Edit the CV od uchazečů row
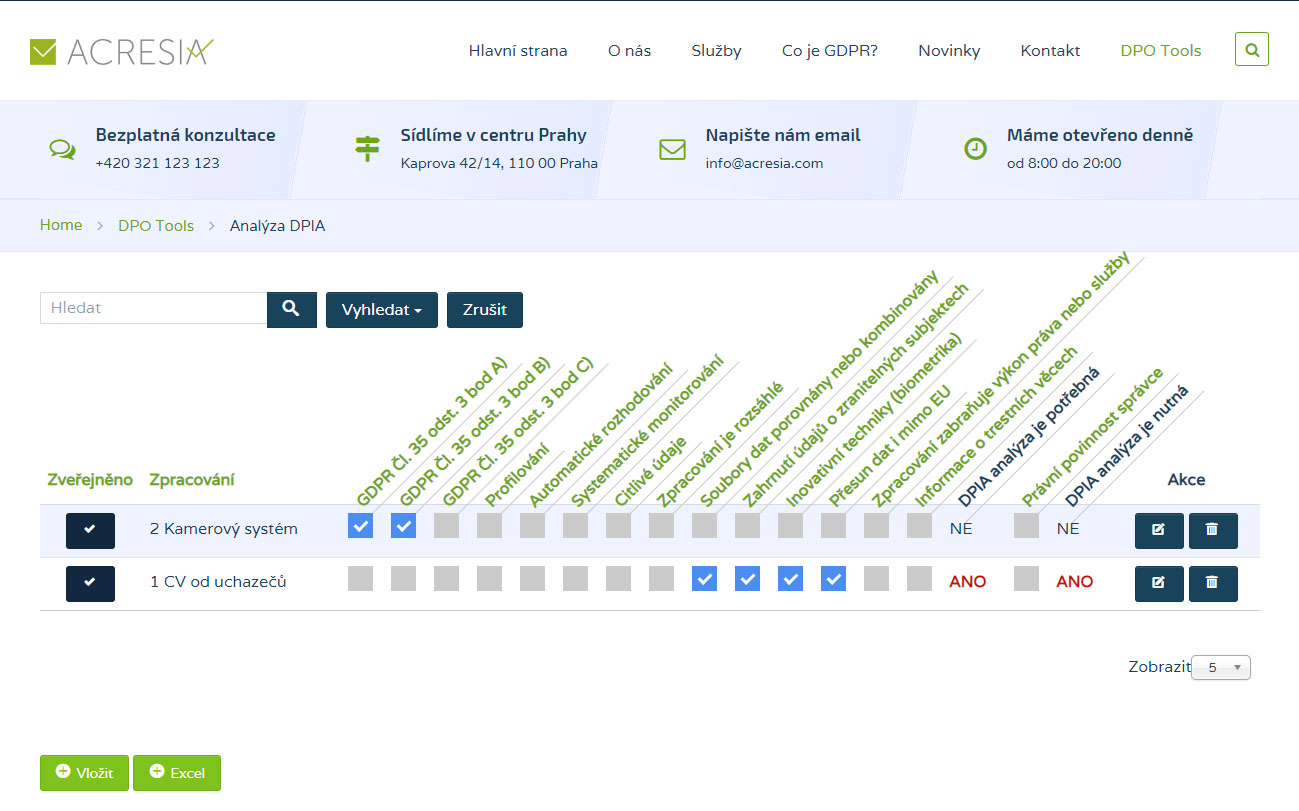This screenshot has width=1299, height=811. (x=1159, y=584)
